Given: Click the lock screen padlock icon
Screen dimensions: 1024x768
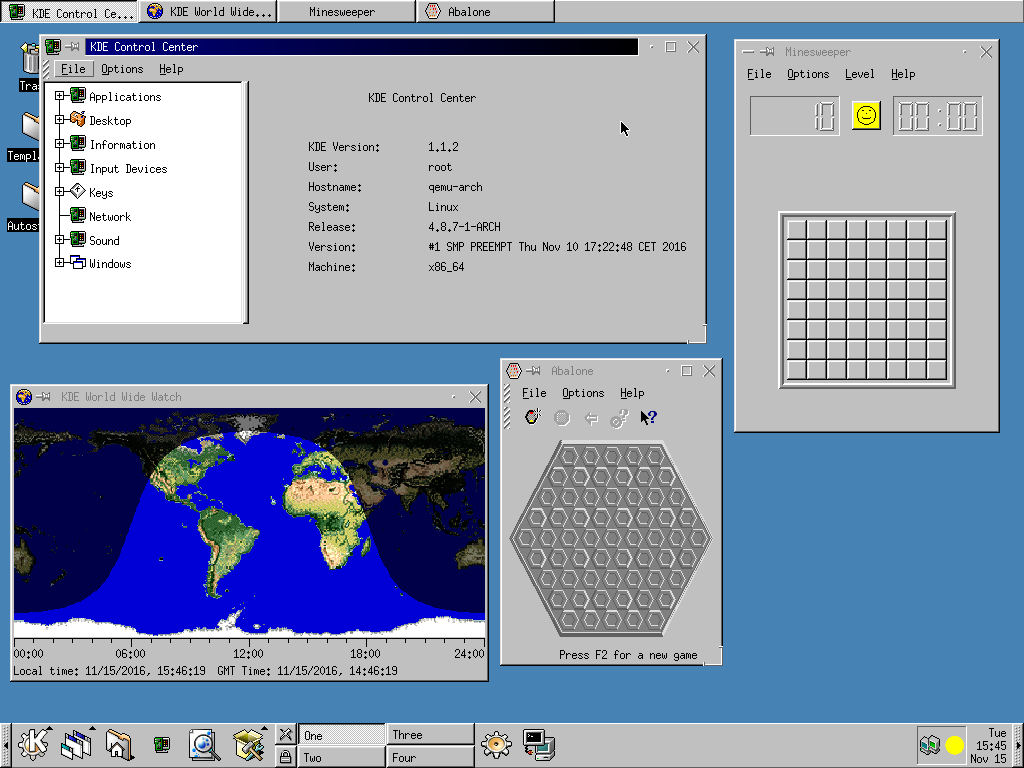Looking at the screenshot, I should [x=285, y=757].
